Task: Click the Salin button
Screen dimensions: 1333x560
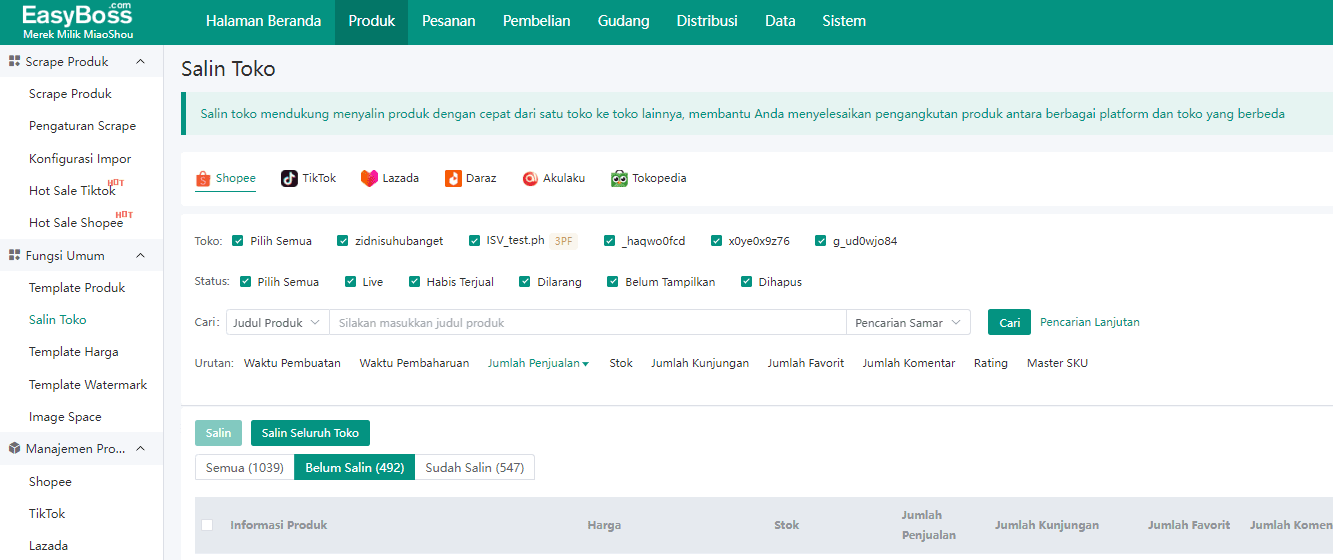Action: tap(218, 433)
